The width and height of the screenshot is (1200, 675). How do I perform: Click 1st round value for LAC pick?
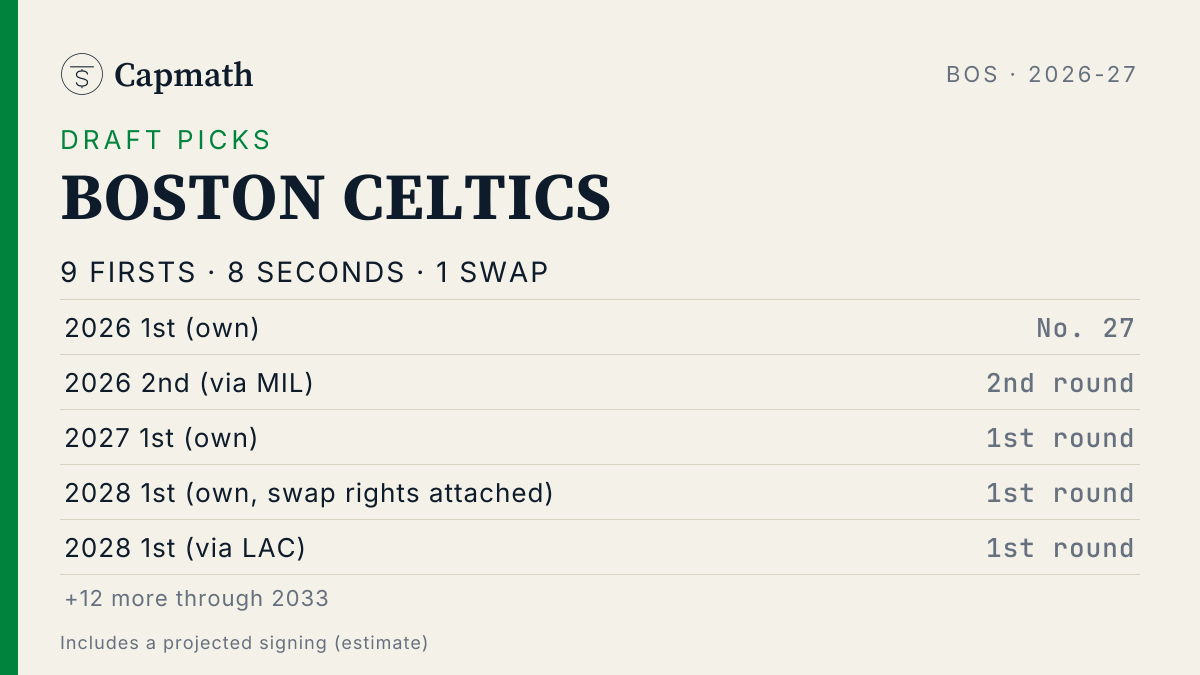pyautogui.click(x=1061, y=548)
